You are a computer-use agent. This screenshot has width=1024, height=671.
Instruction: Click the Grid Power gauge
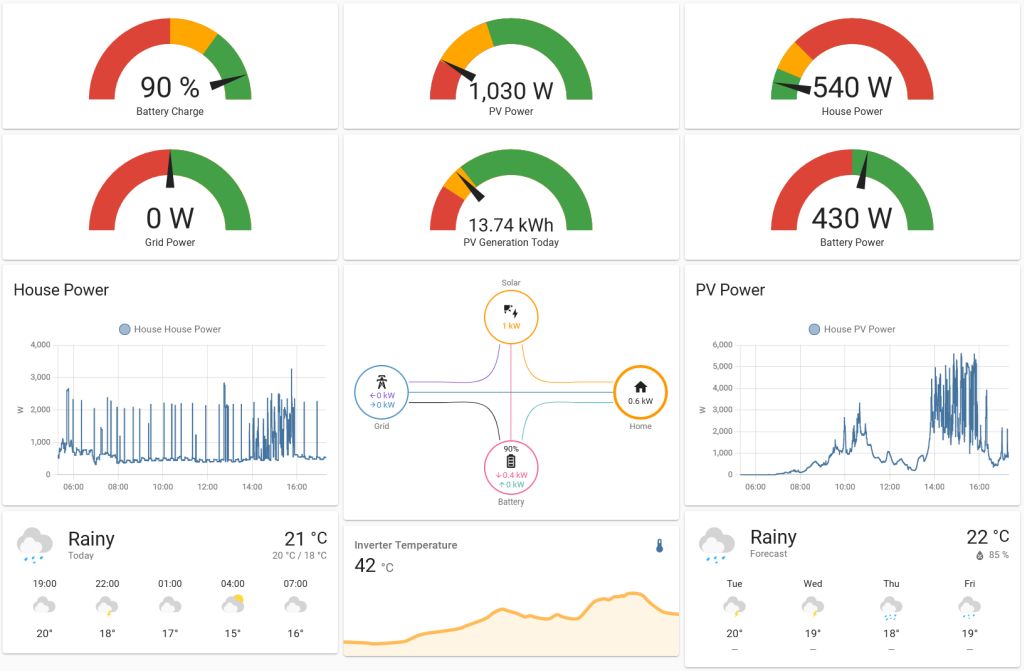pyautogui.click(x=170, y=197)
